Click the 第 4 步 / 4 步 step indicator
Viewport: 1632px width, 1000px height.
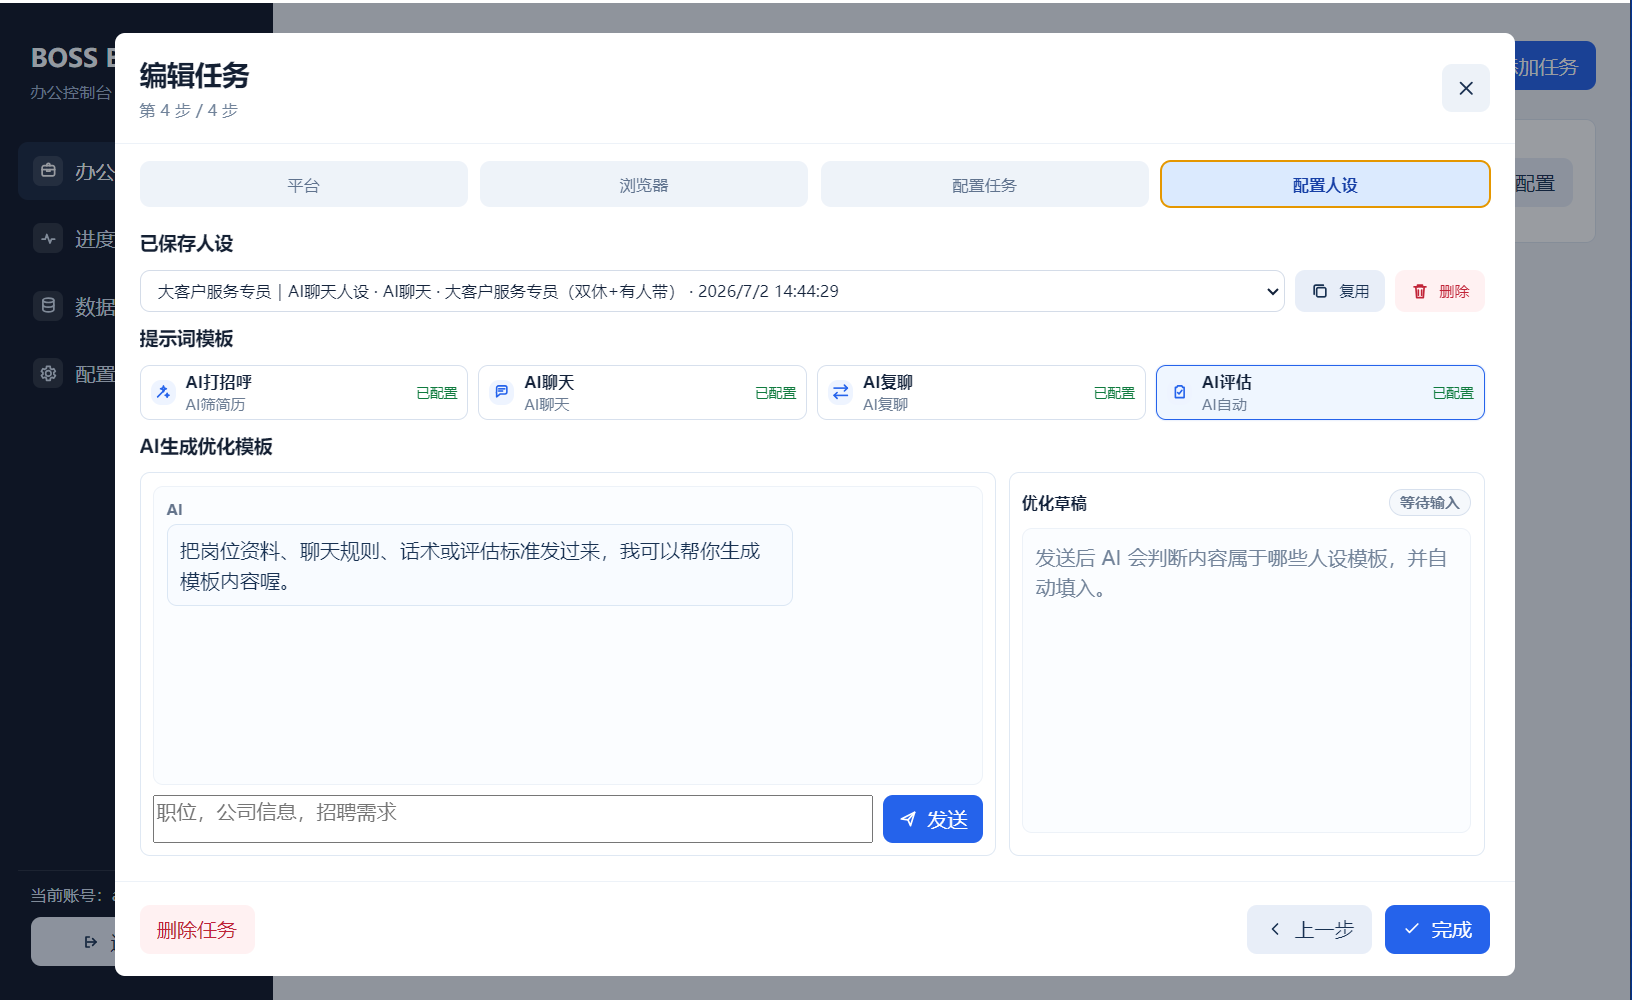[x=189, y=110]
